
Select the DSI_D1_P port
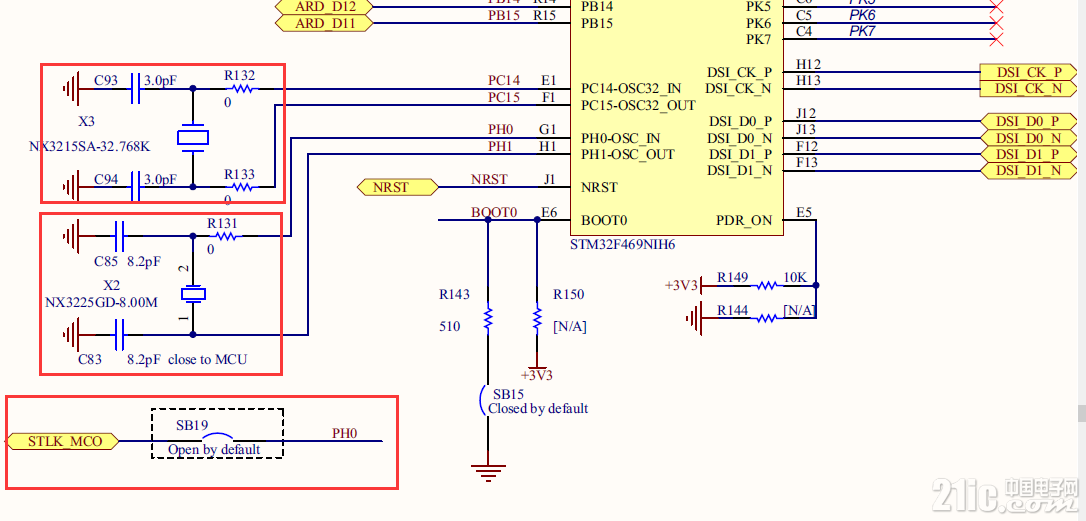pyautogui.click(x=1029, y=154)
